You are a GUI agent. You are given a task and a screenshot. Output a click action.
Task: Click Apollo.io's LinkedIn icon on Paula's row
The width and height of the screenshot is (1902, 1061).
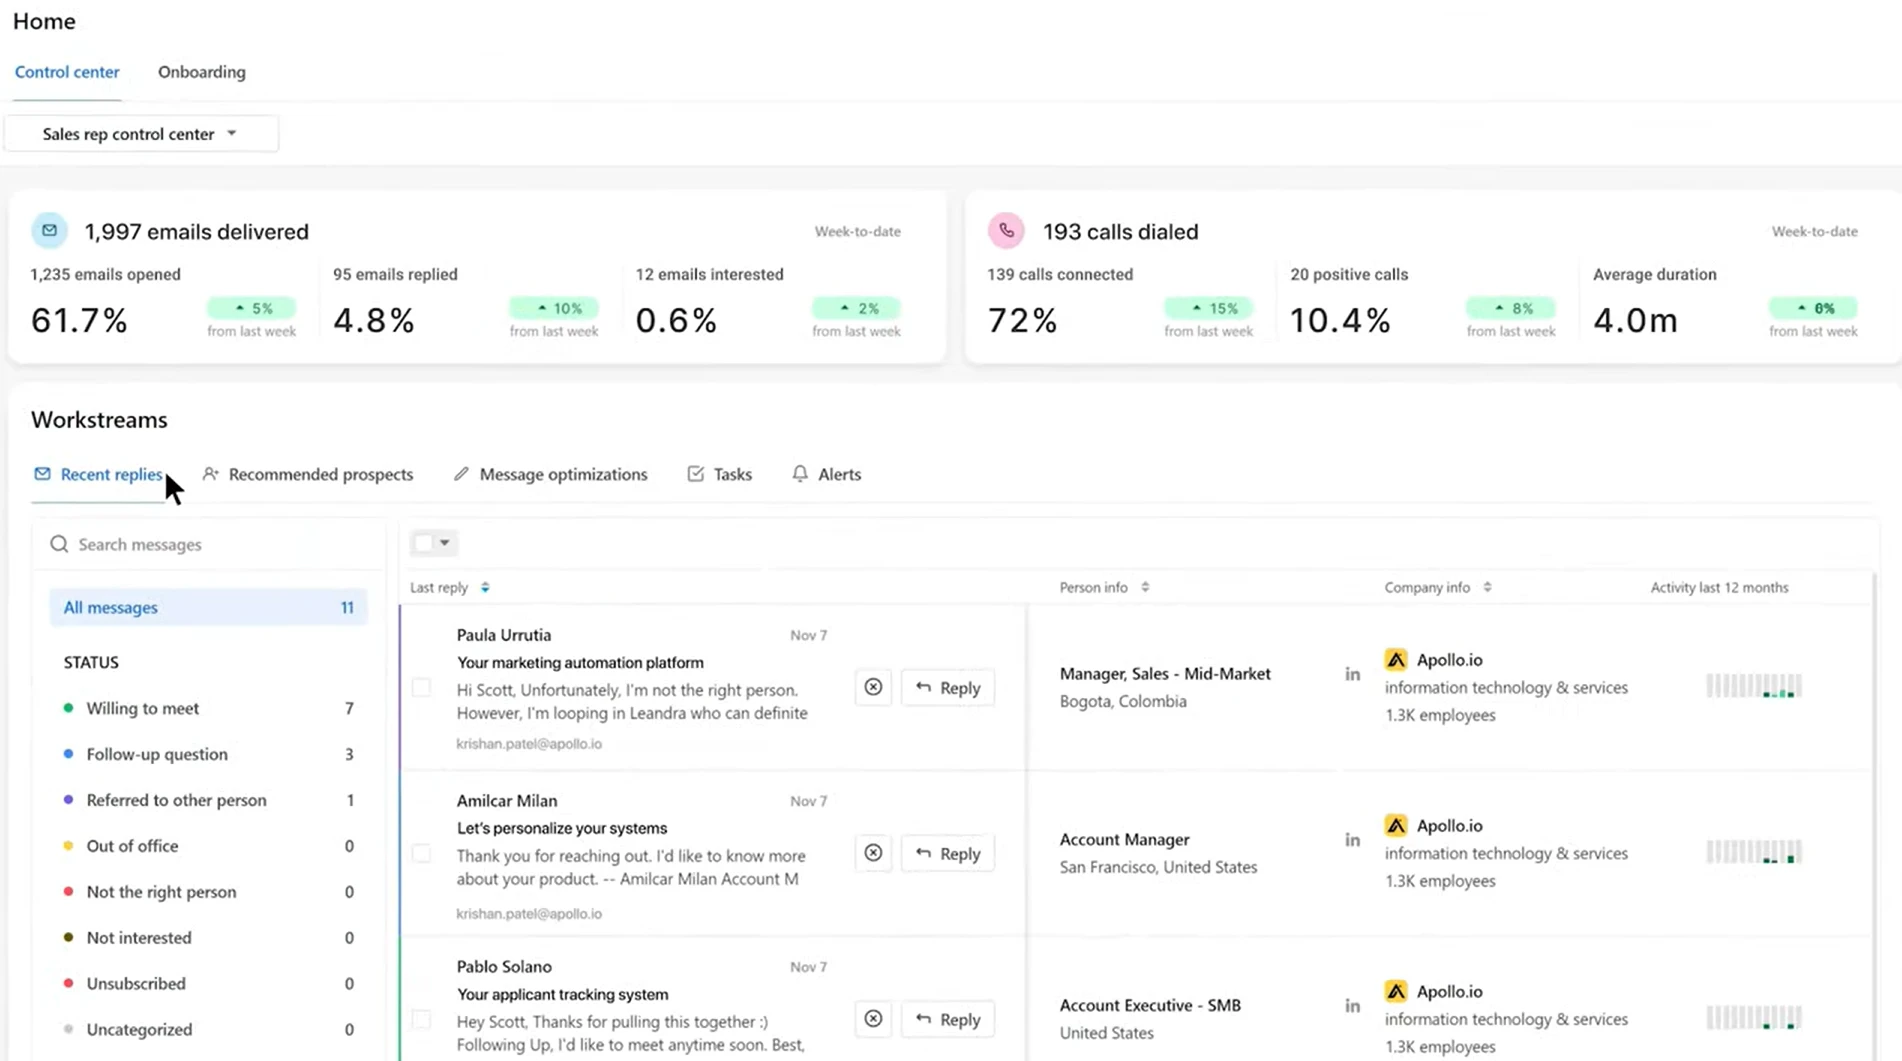[x=1352, y=674]
